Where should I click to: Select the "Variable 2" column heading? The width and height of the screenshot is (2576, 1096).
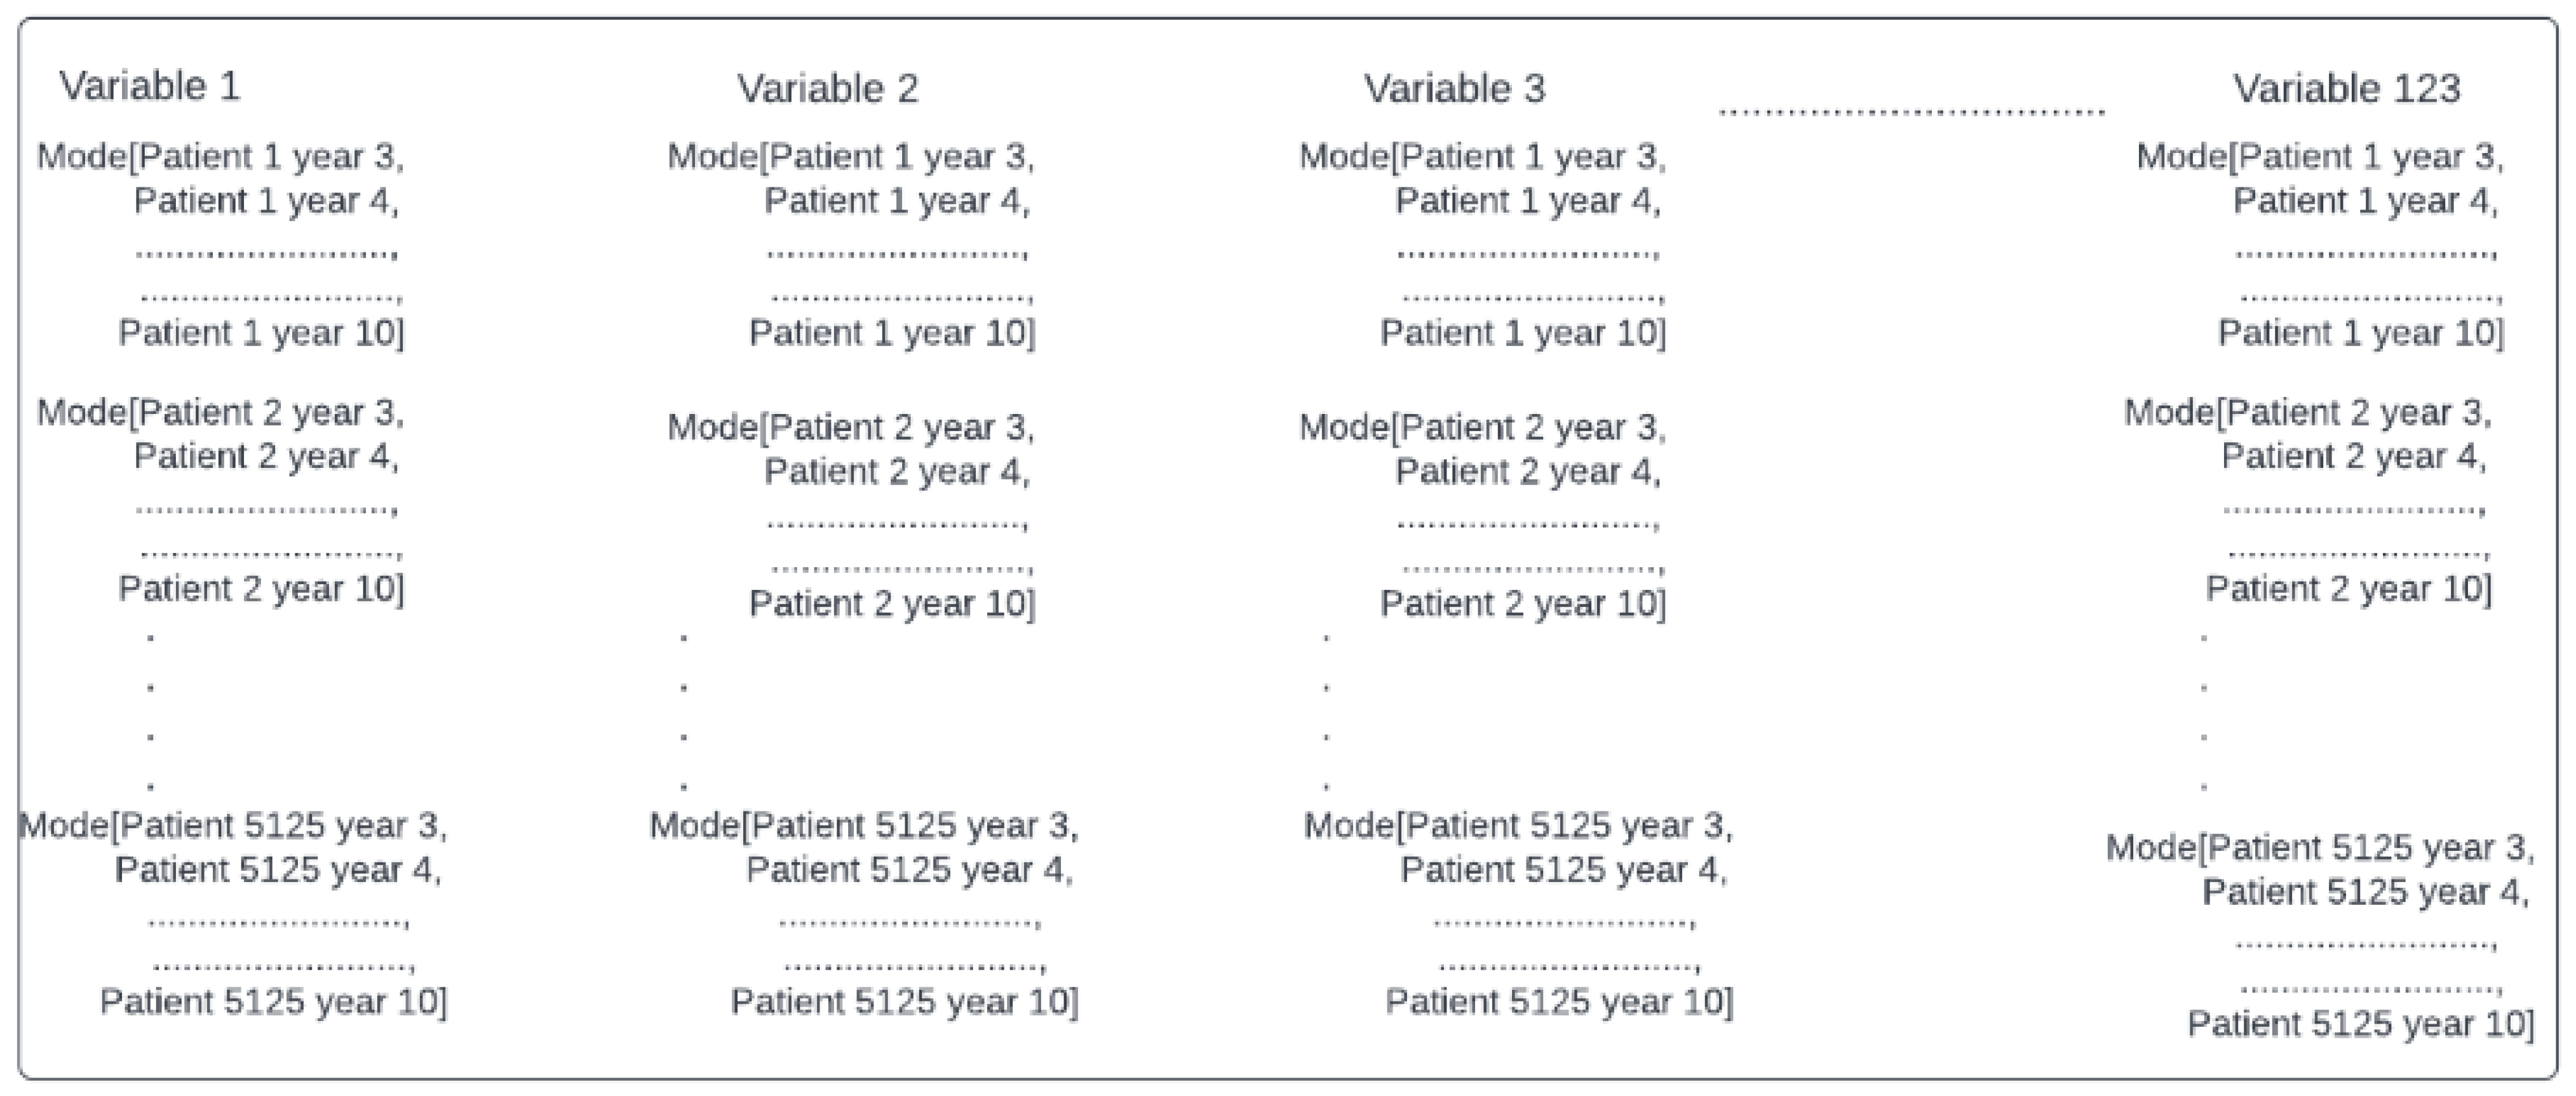[x=827, y=89]
